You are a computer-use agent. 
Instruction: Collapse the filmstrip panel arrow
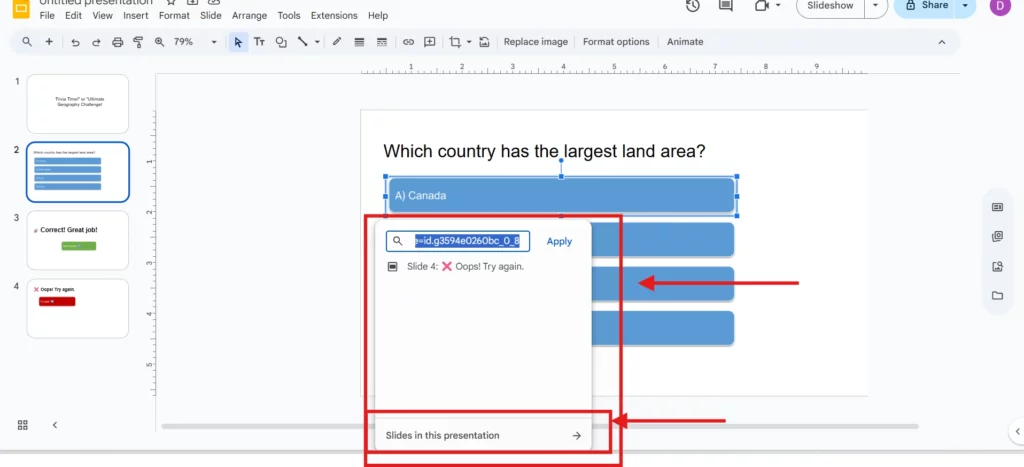(x=55, y=425)
